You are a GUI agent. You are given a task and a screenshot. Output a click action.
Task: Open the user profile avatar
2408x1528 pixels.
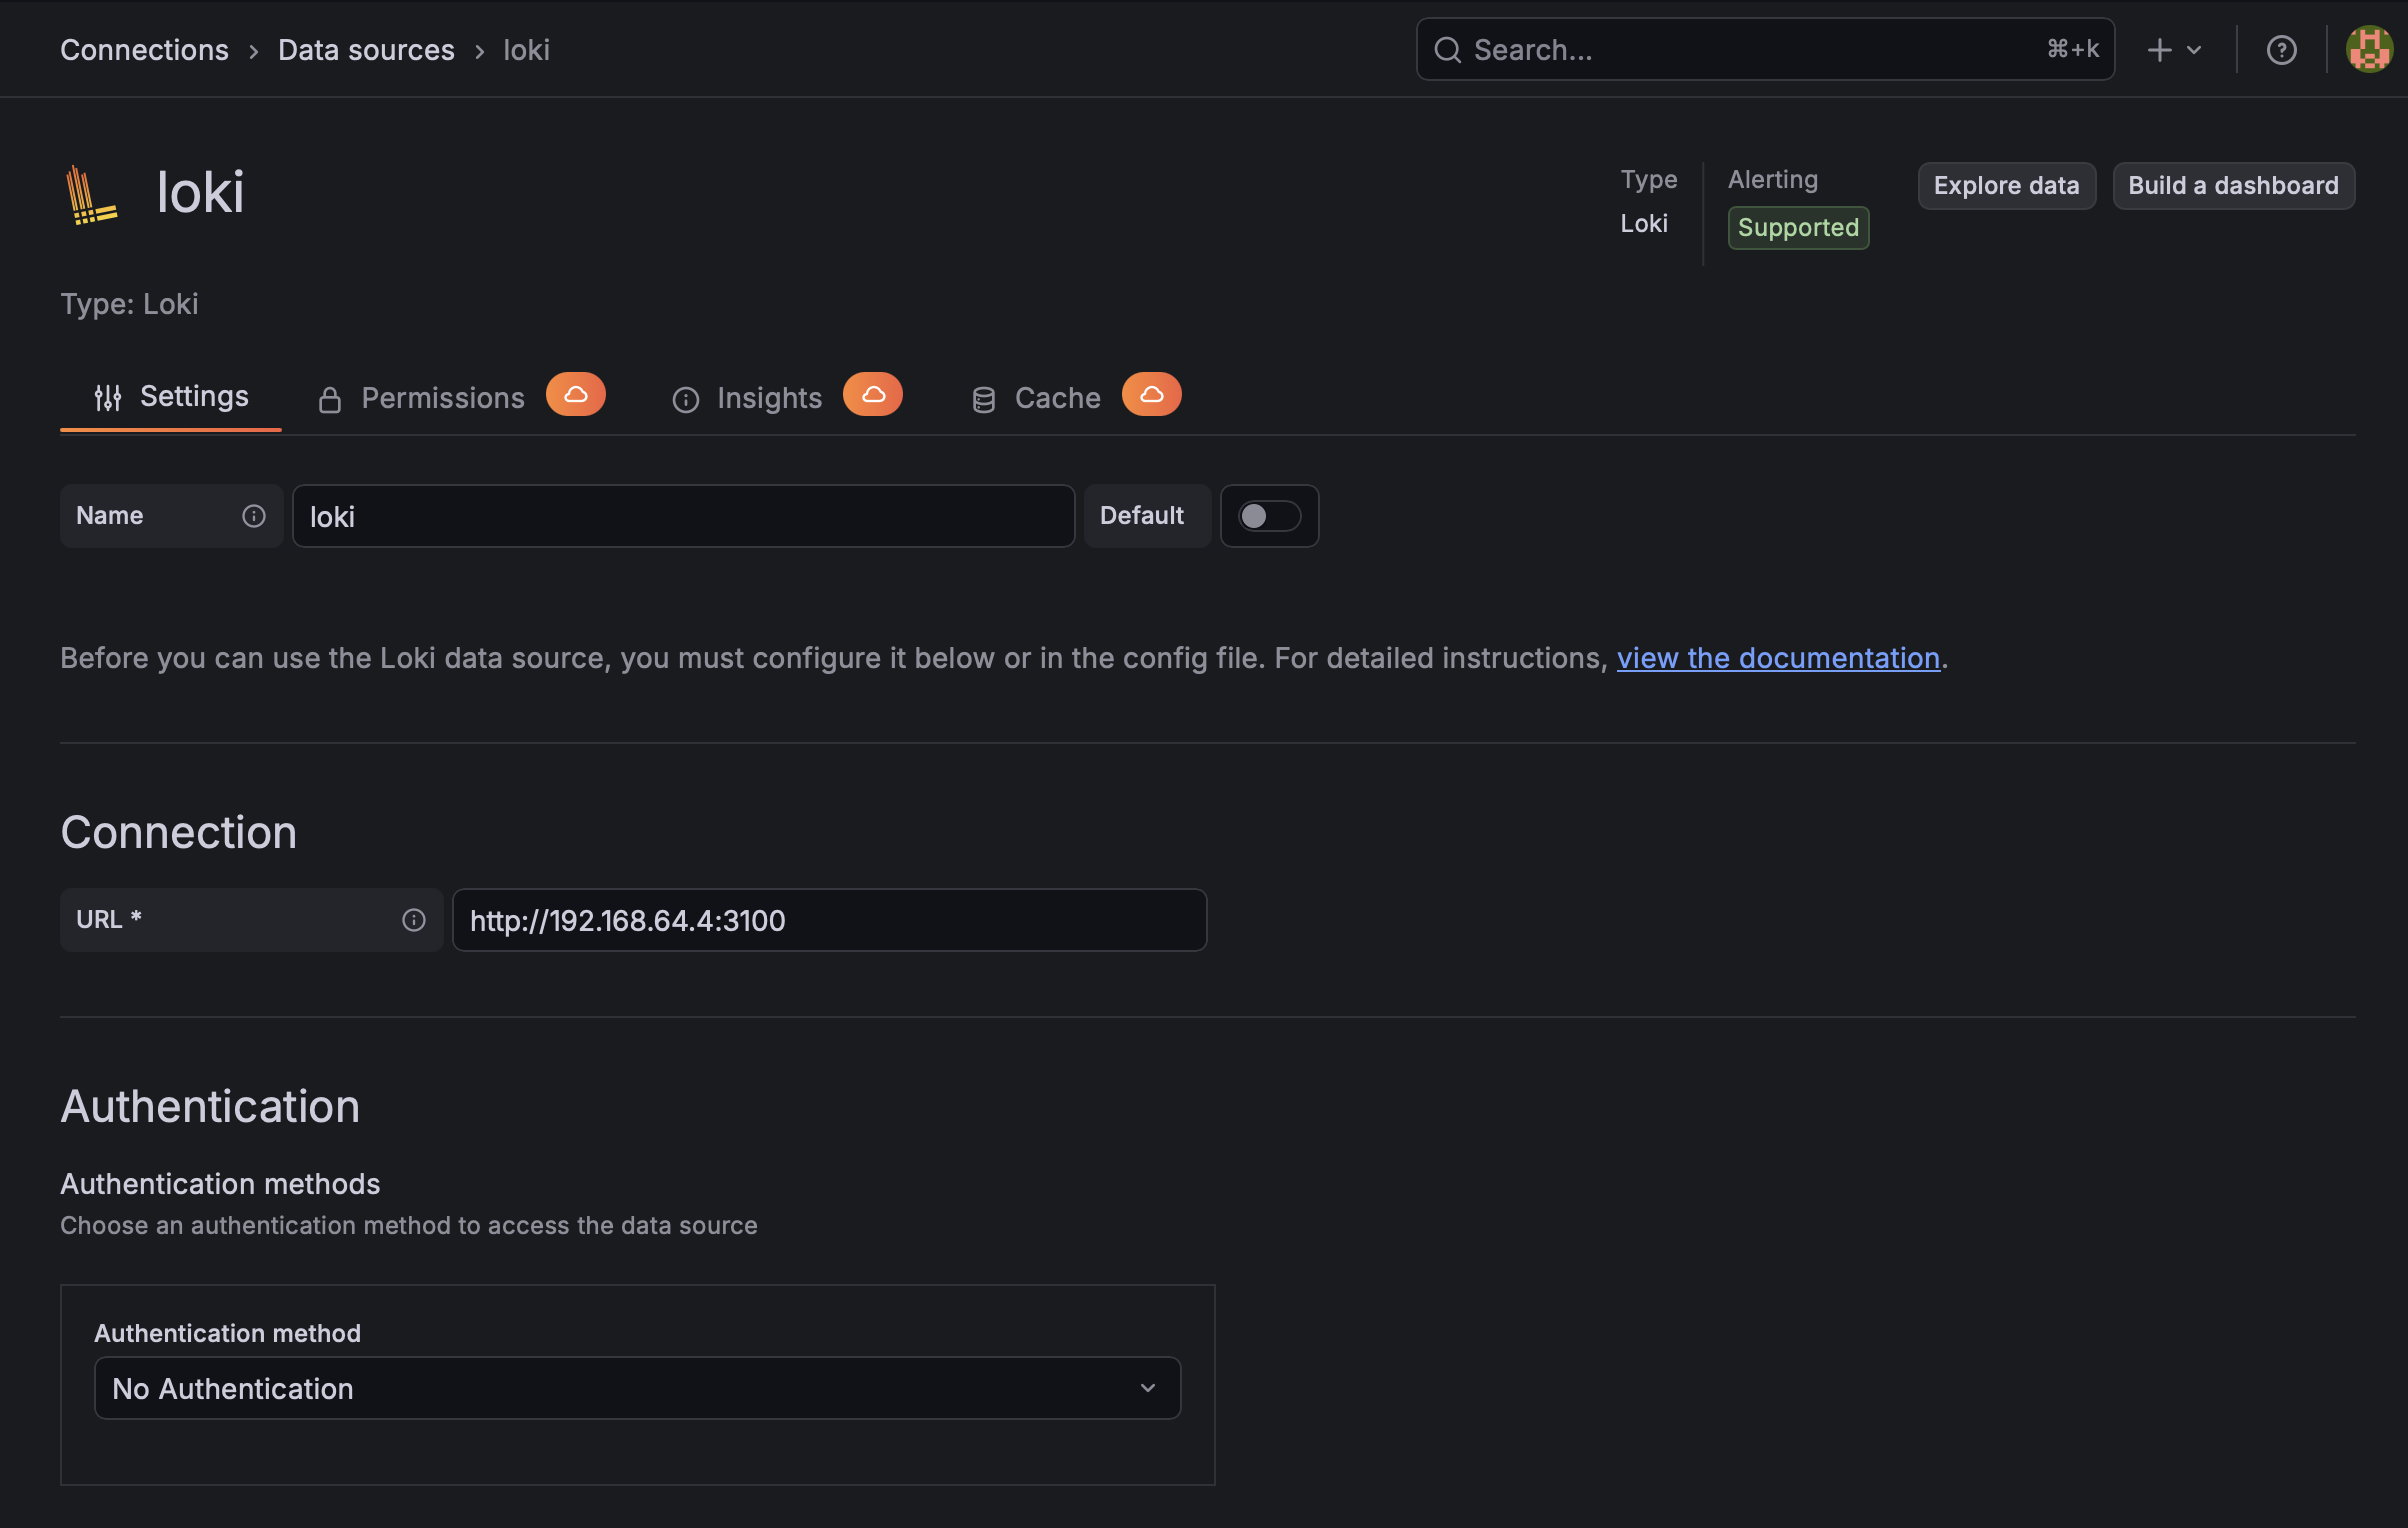coord(2369,49)
